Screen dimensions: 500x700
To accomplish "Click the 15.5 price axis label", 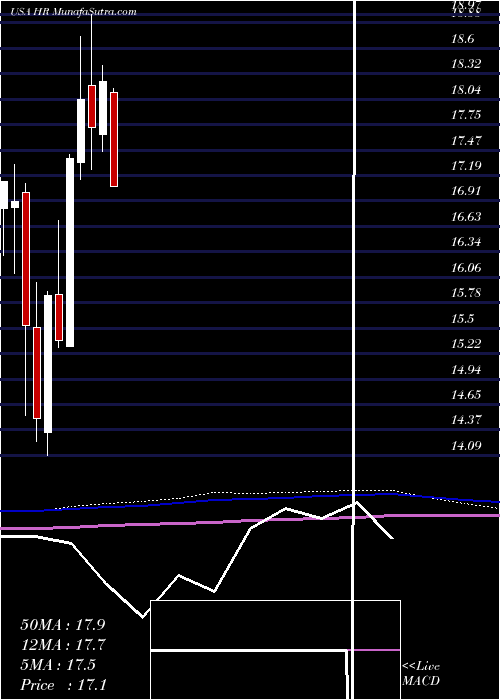I will point(462,318).
